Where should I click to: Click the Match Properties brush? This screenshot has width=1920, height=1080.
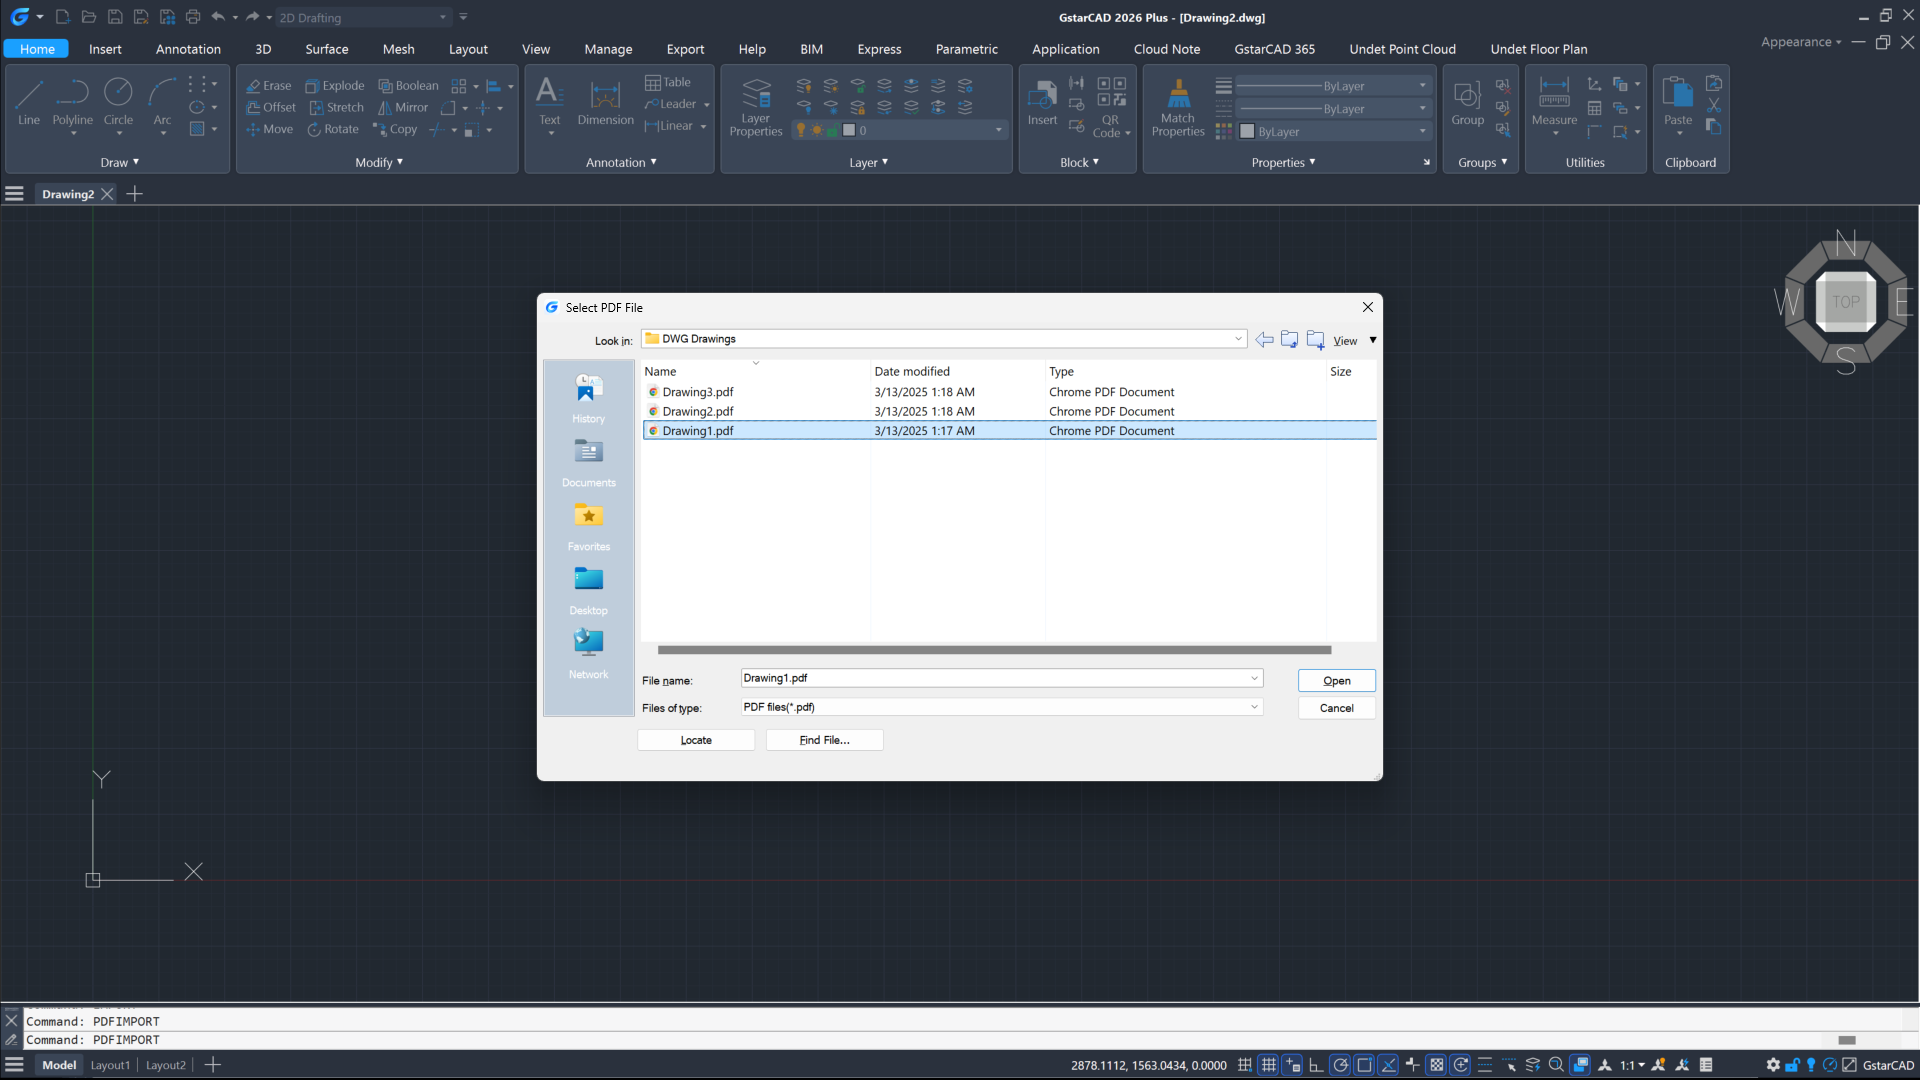[x=1178, y=107]
